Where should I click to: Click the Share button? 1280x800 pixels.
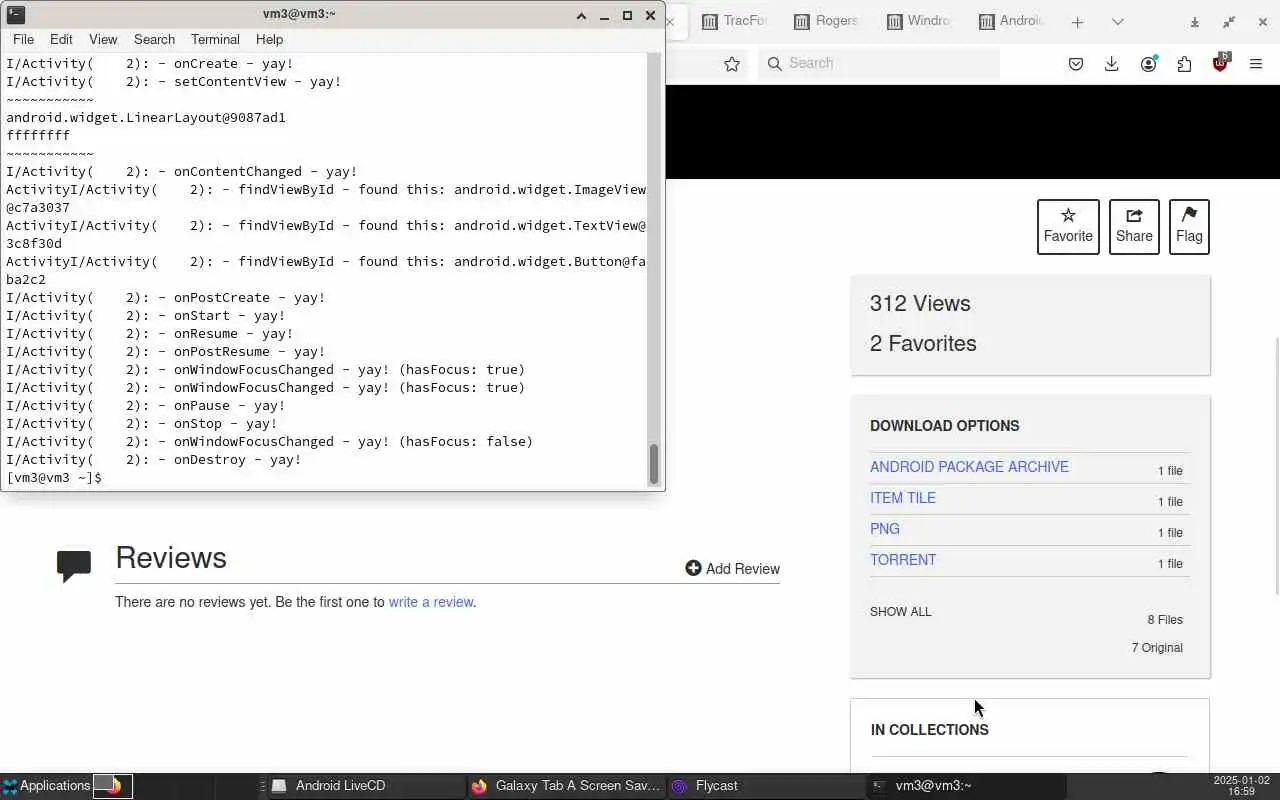pyautogui.click(x=1134, y=227)
